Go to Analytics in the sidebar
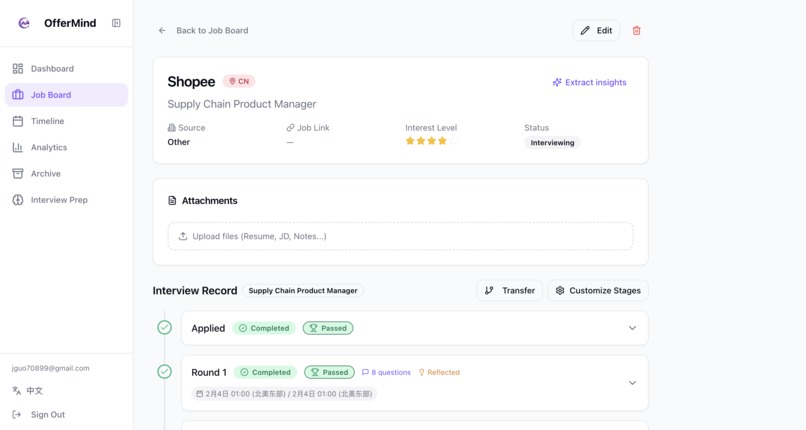The width and height of the screenshot is (806, 430). click(66, 147)
